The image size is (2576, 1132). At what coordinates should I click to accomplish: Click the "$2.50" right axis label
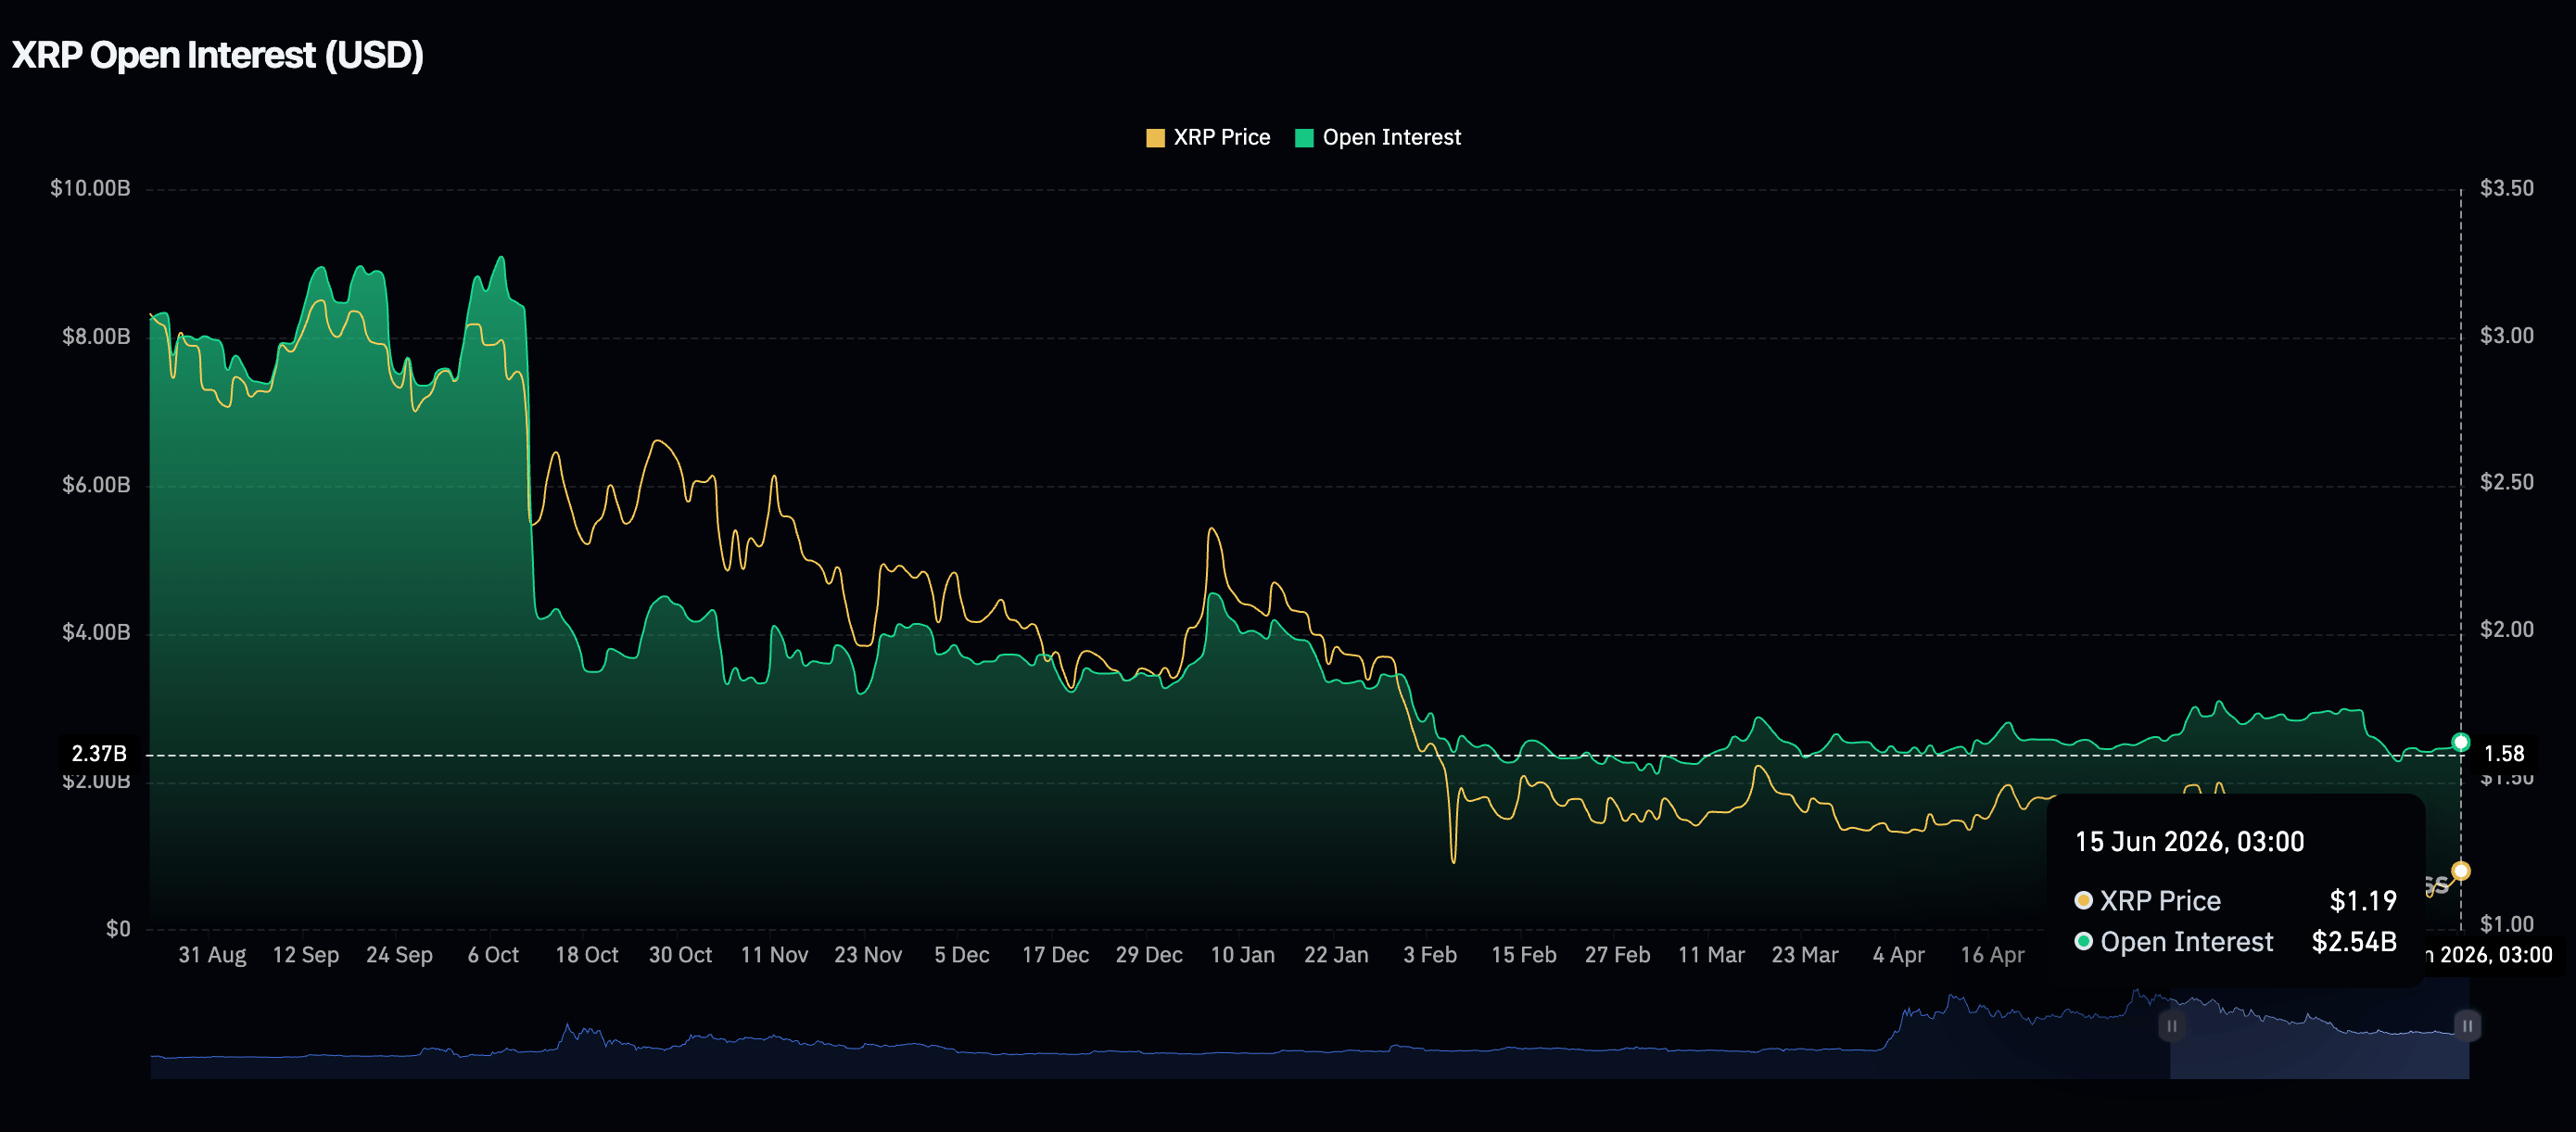(2507, 482)
